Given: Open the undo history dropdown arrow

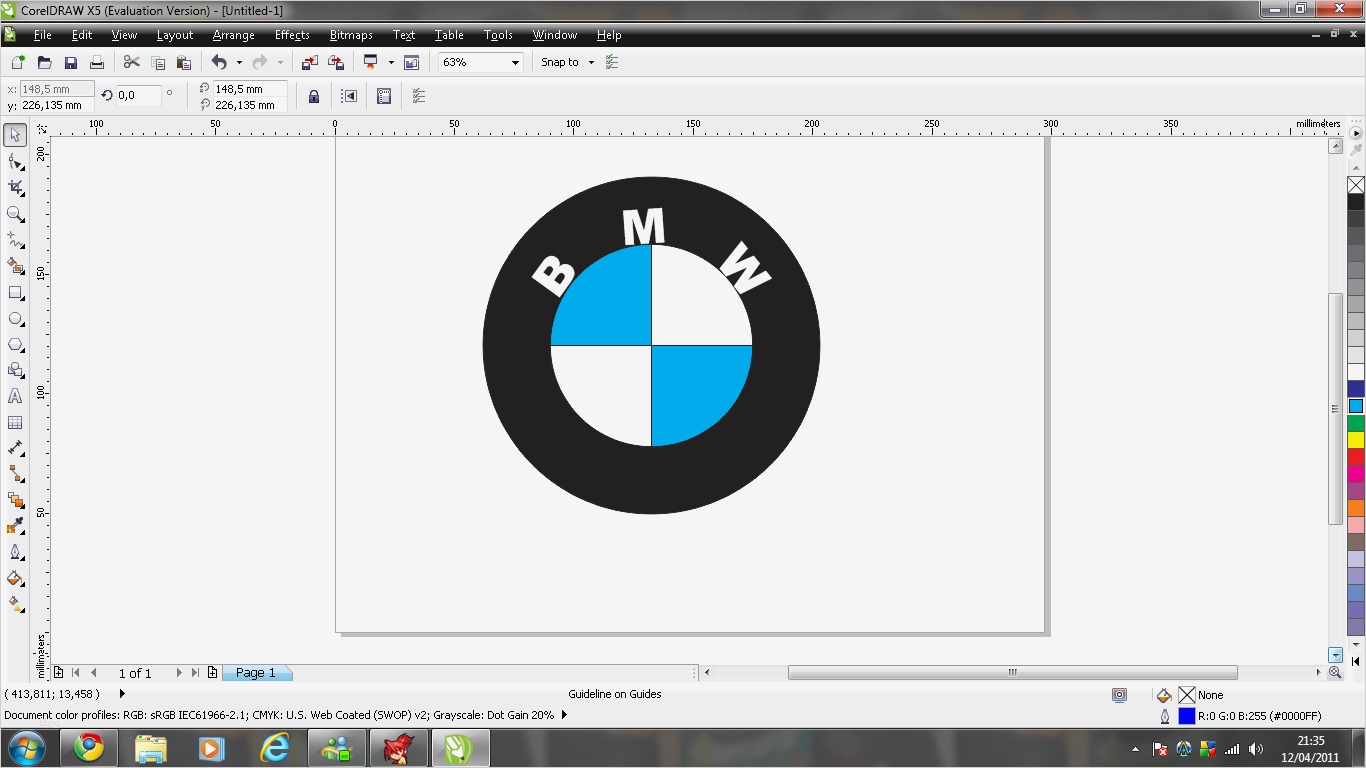Looking at the screenshot, I should point(239,62).
